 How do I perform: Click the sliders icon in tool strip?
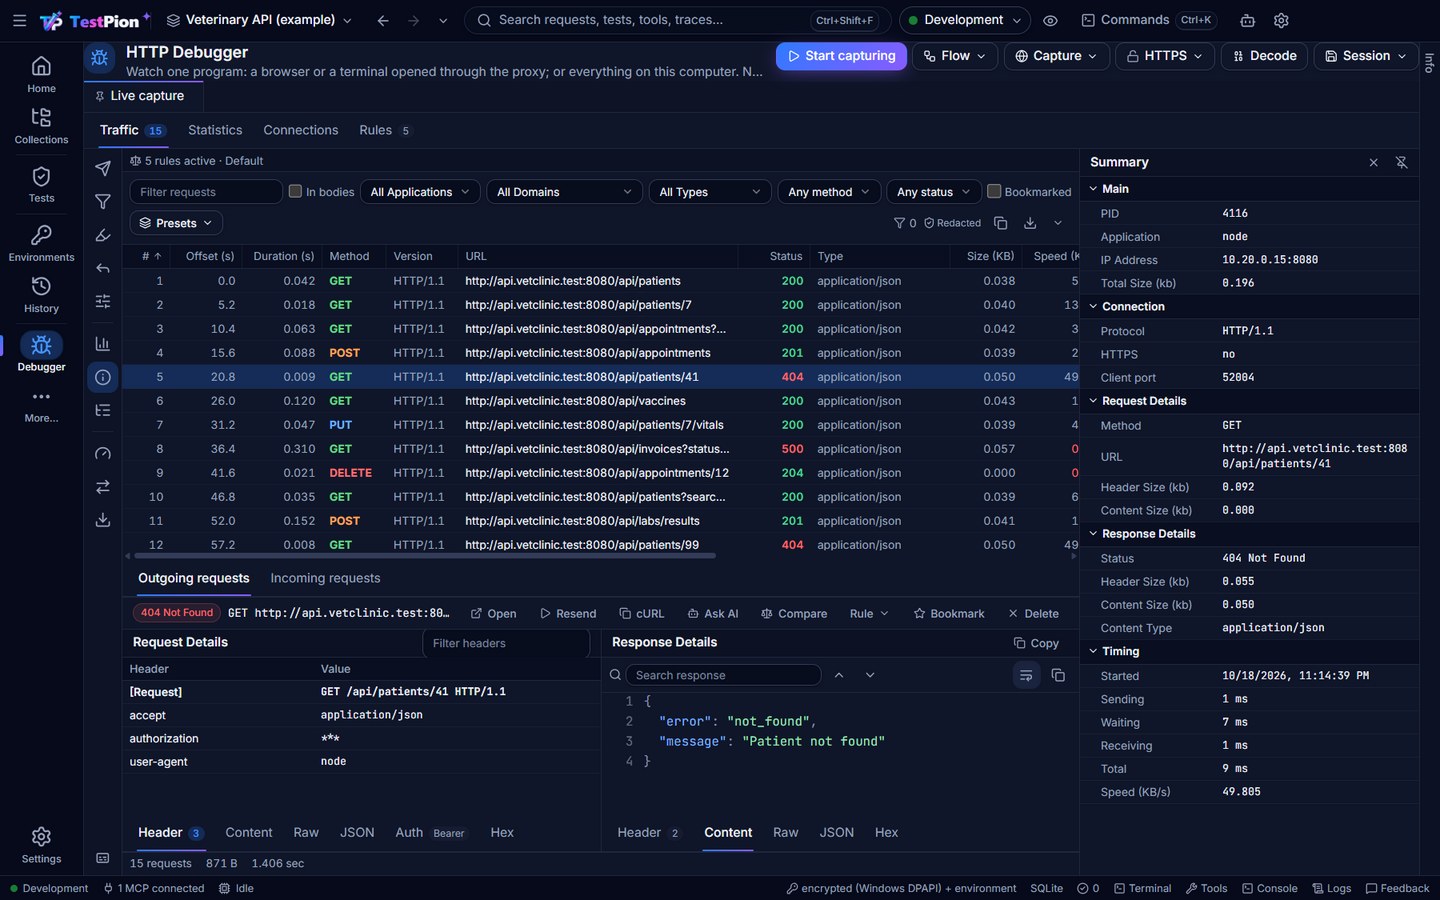click(103, 301)
